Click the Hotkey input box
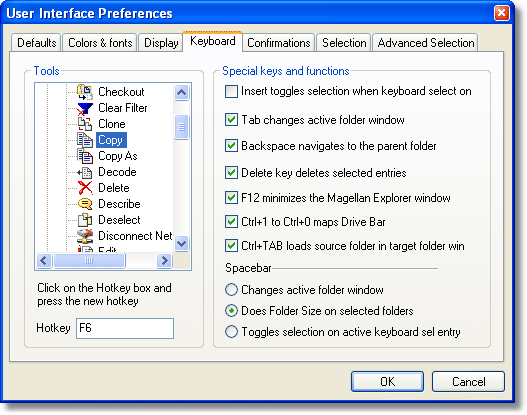Viewport: 527px width, 415px height. (x=125, y=328)
